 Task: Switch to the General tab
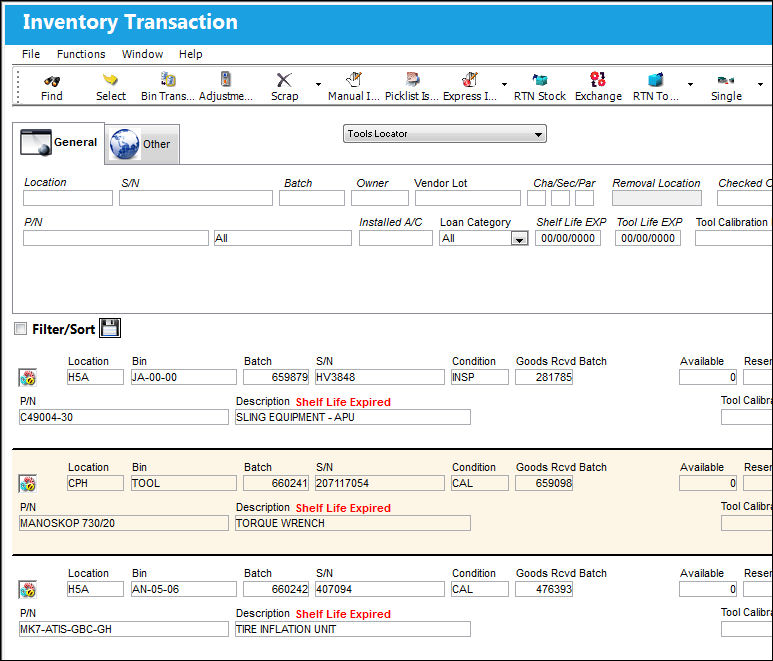point(58,143)
